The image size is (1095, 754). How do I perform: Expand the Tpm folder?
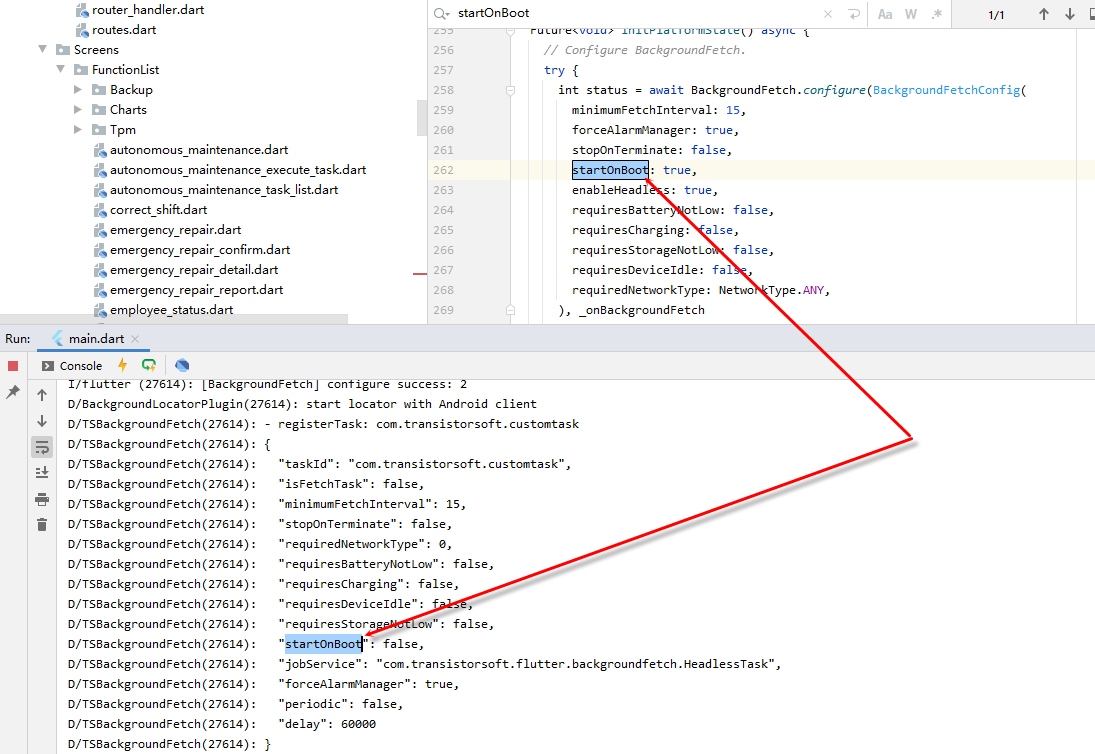point(78,129)
